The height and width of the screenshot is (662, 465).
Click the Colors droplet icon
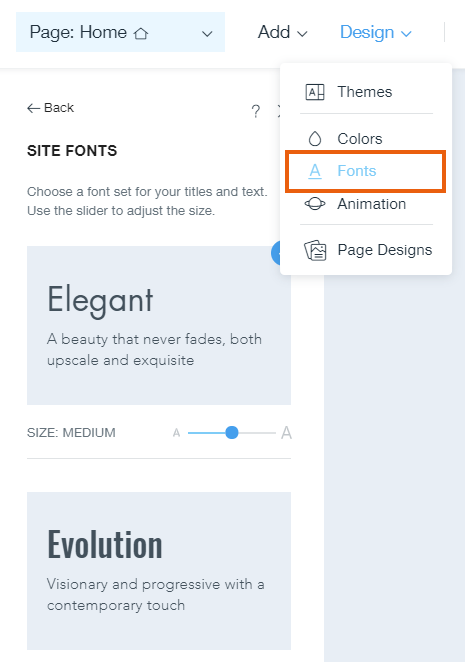(x=315, y=138)
